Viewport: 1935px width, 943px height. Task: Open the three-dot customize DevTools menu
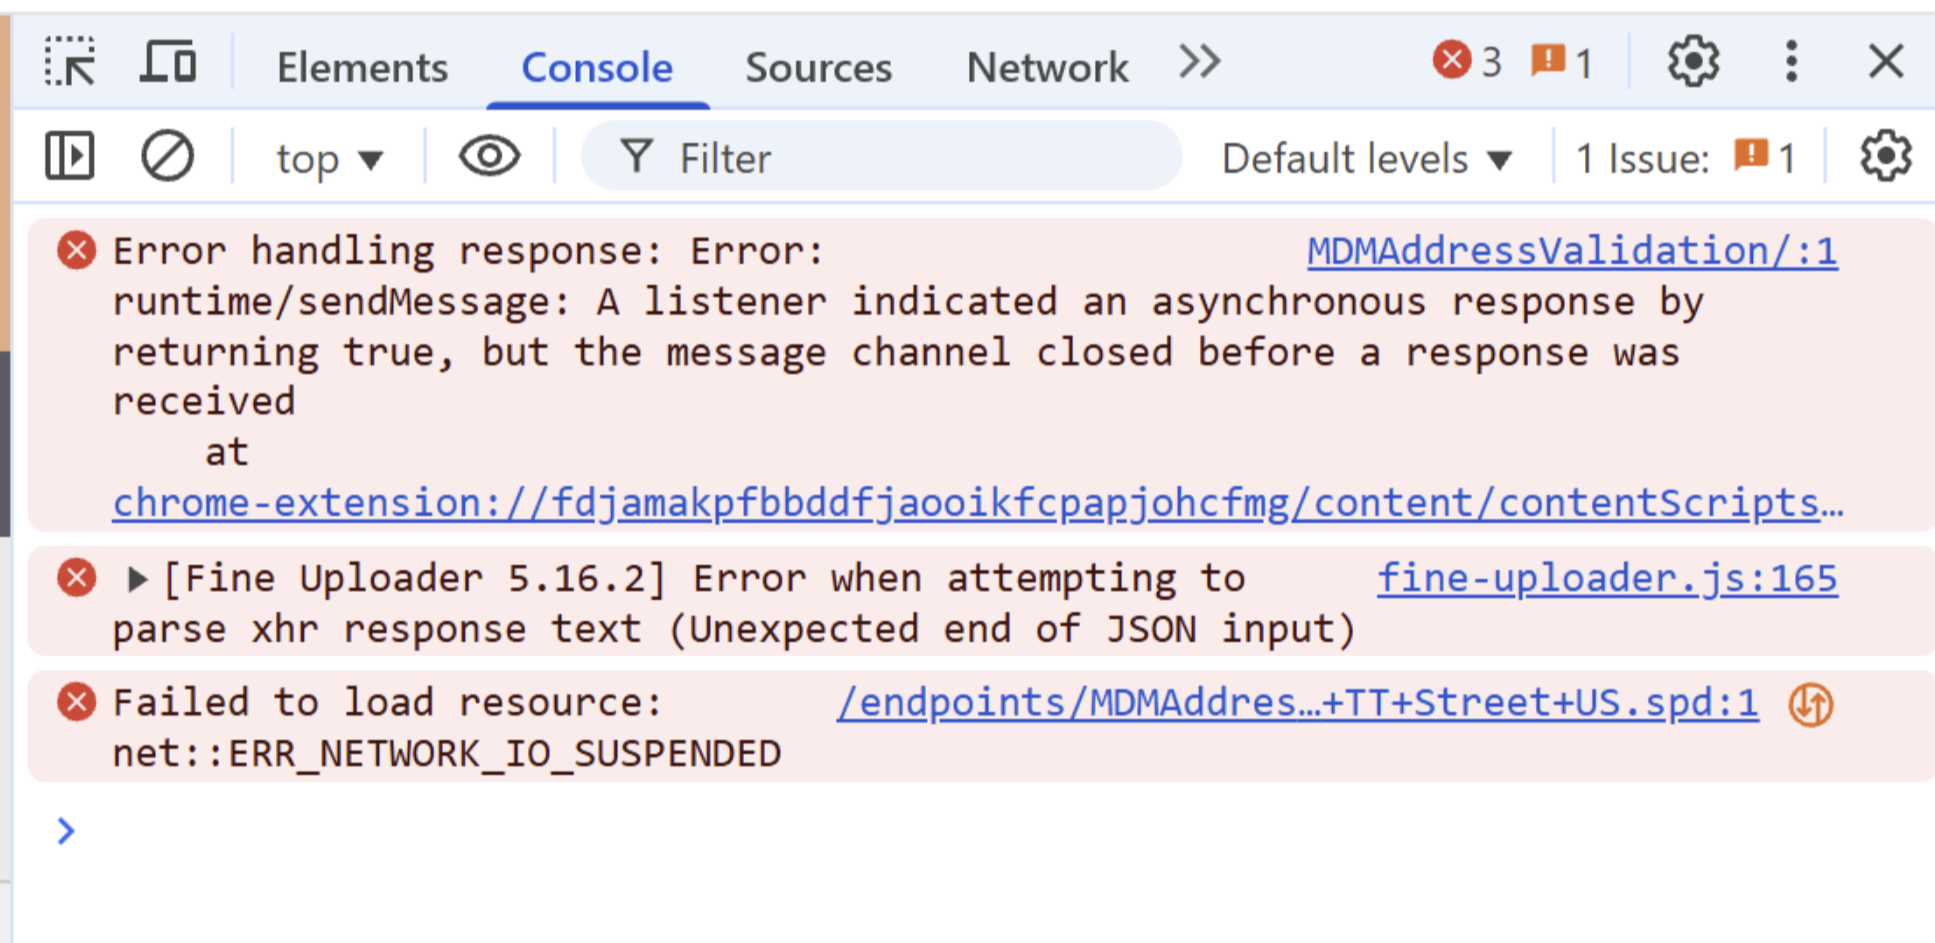tap(1791, 62)
